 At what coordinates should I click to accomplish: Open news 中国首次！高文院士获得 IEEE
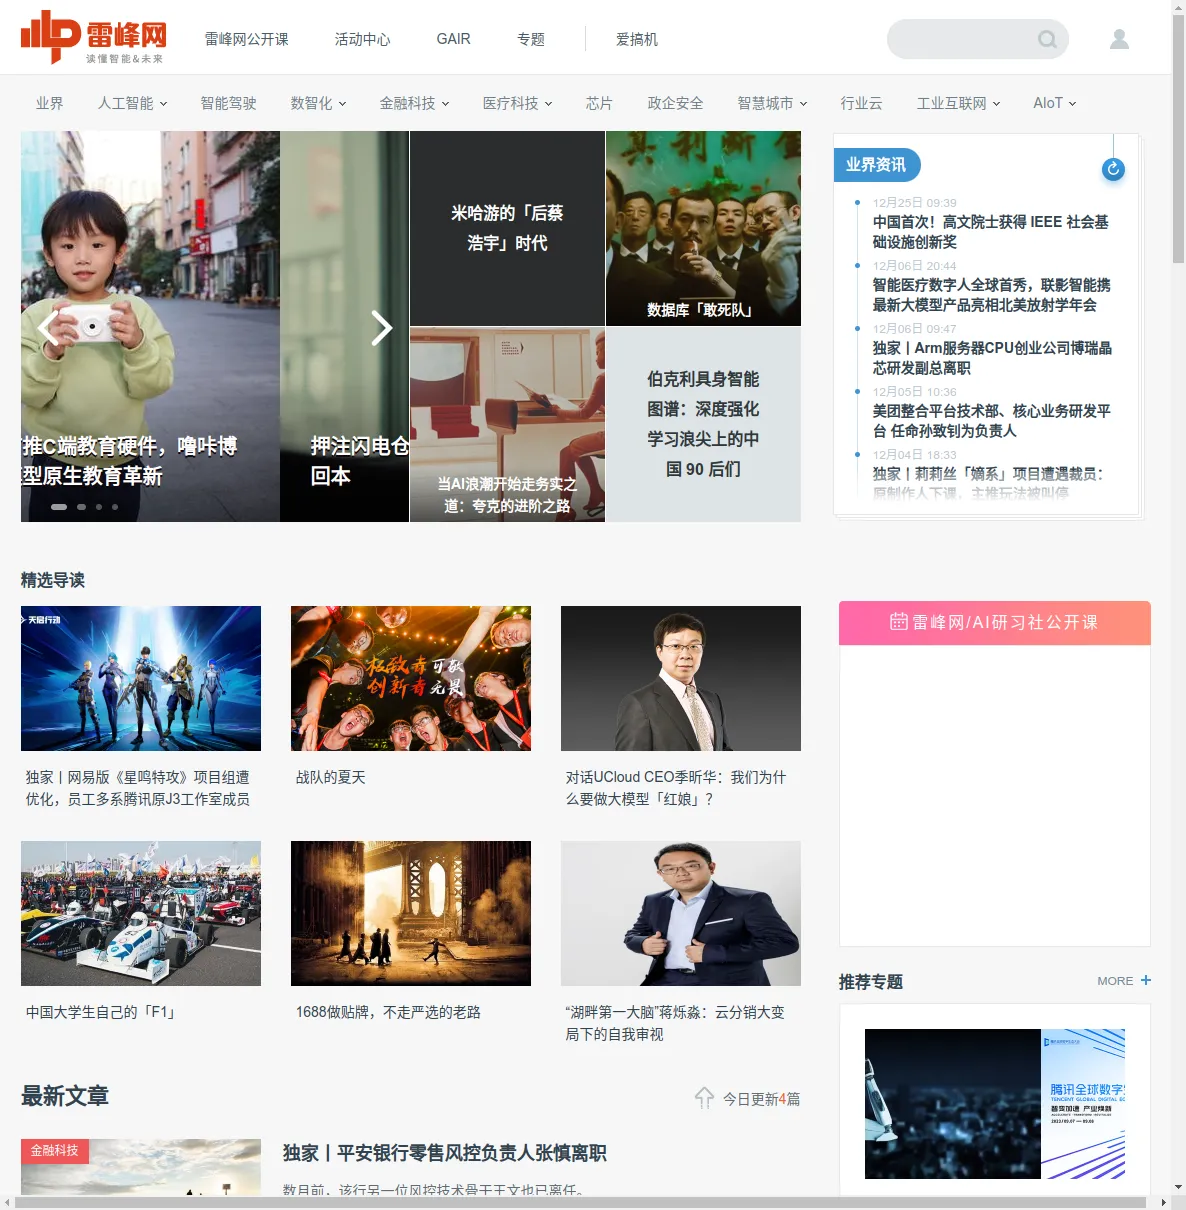click(x=991, y=232)
